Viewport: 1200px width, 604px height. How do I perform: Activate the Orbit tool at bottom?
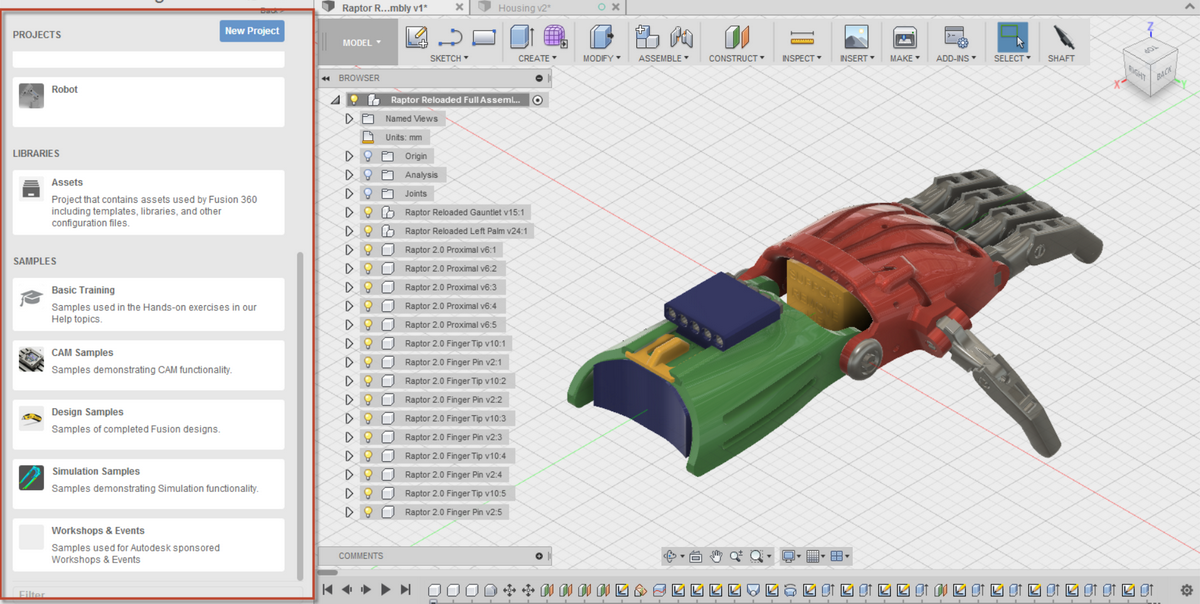pyautogui.click(x=670, y=556)
